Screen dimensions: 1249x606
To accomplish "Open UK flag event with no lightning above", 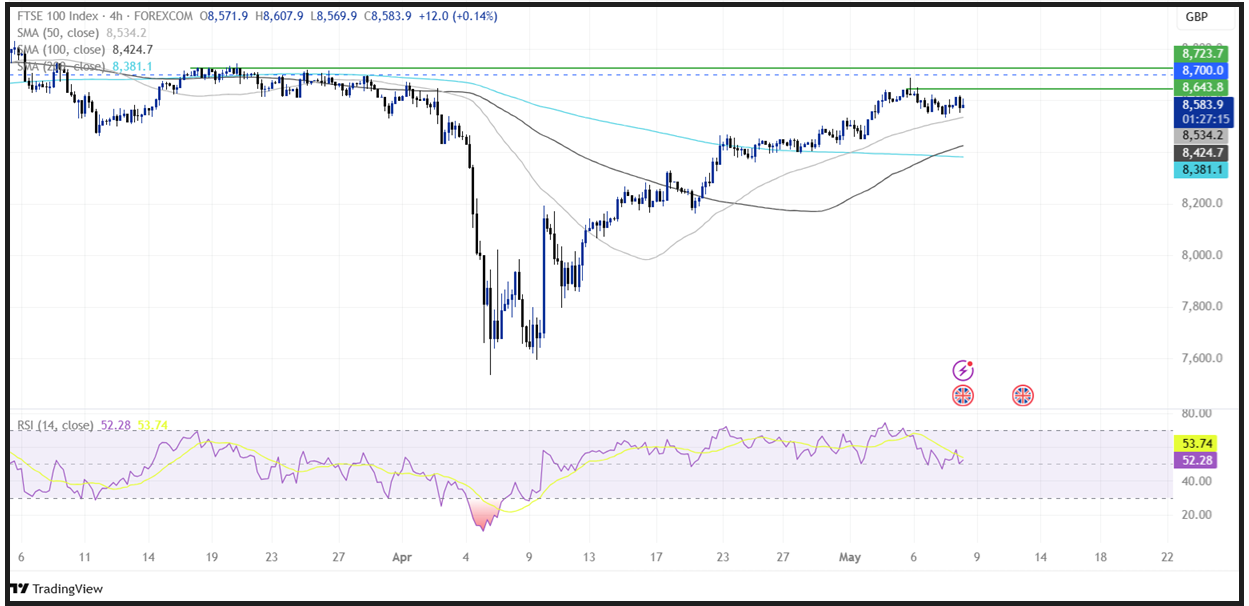I will point(1023,395).
